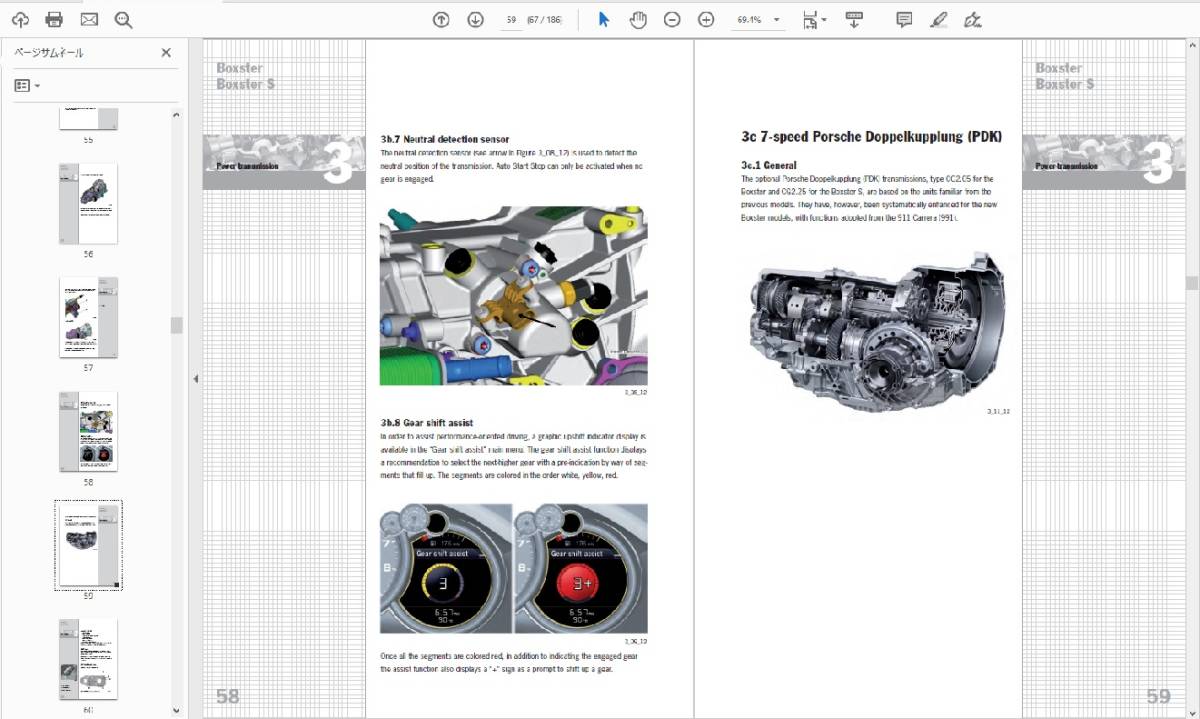Collapse the left navigation pane arrow
This screenshot has width=1200, height=719.
pos(195,379)
